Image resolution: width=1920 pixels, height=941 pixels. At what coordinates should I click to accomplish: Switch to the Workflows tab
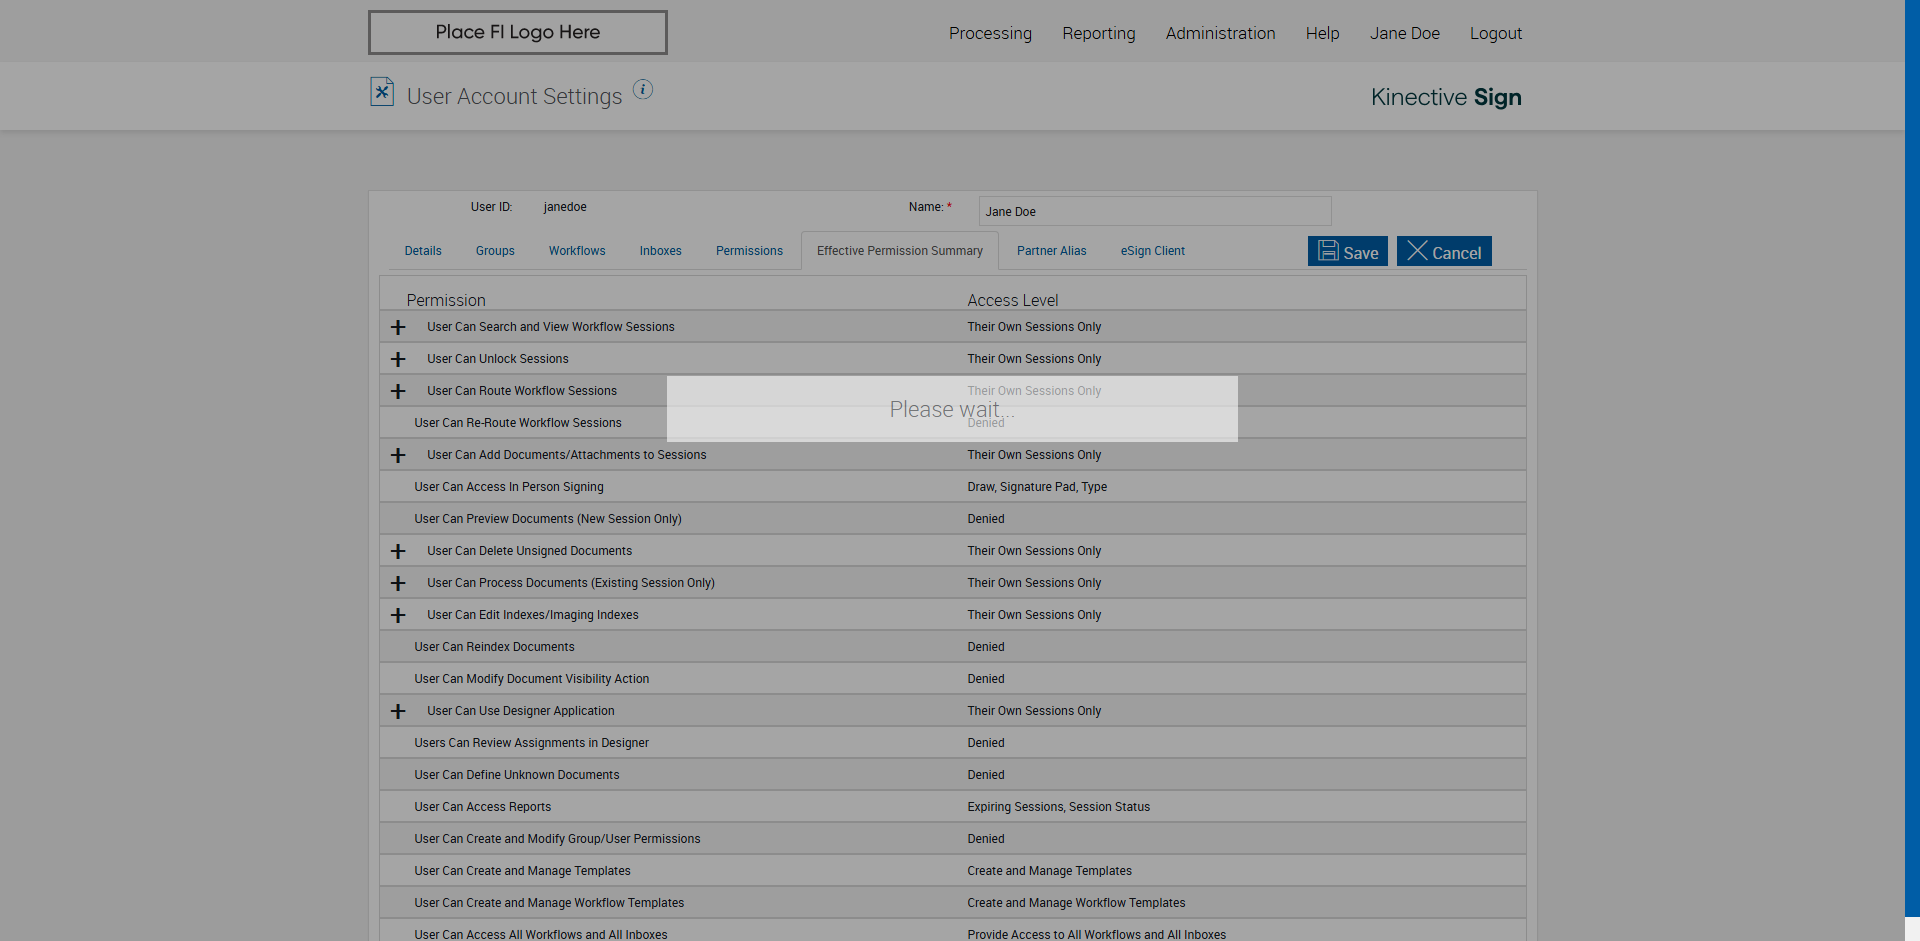[x=577, y=251]
